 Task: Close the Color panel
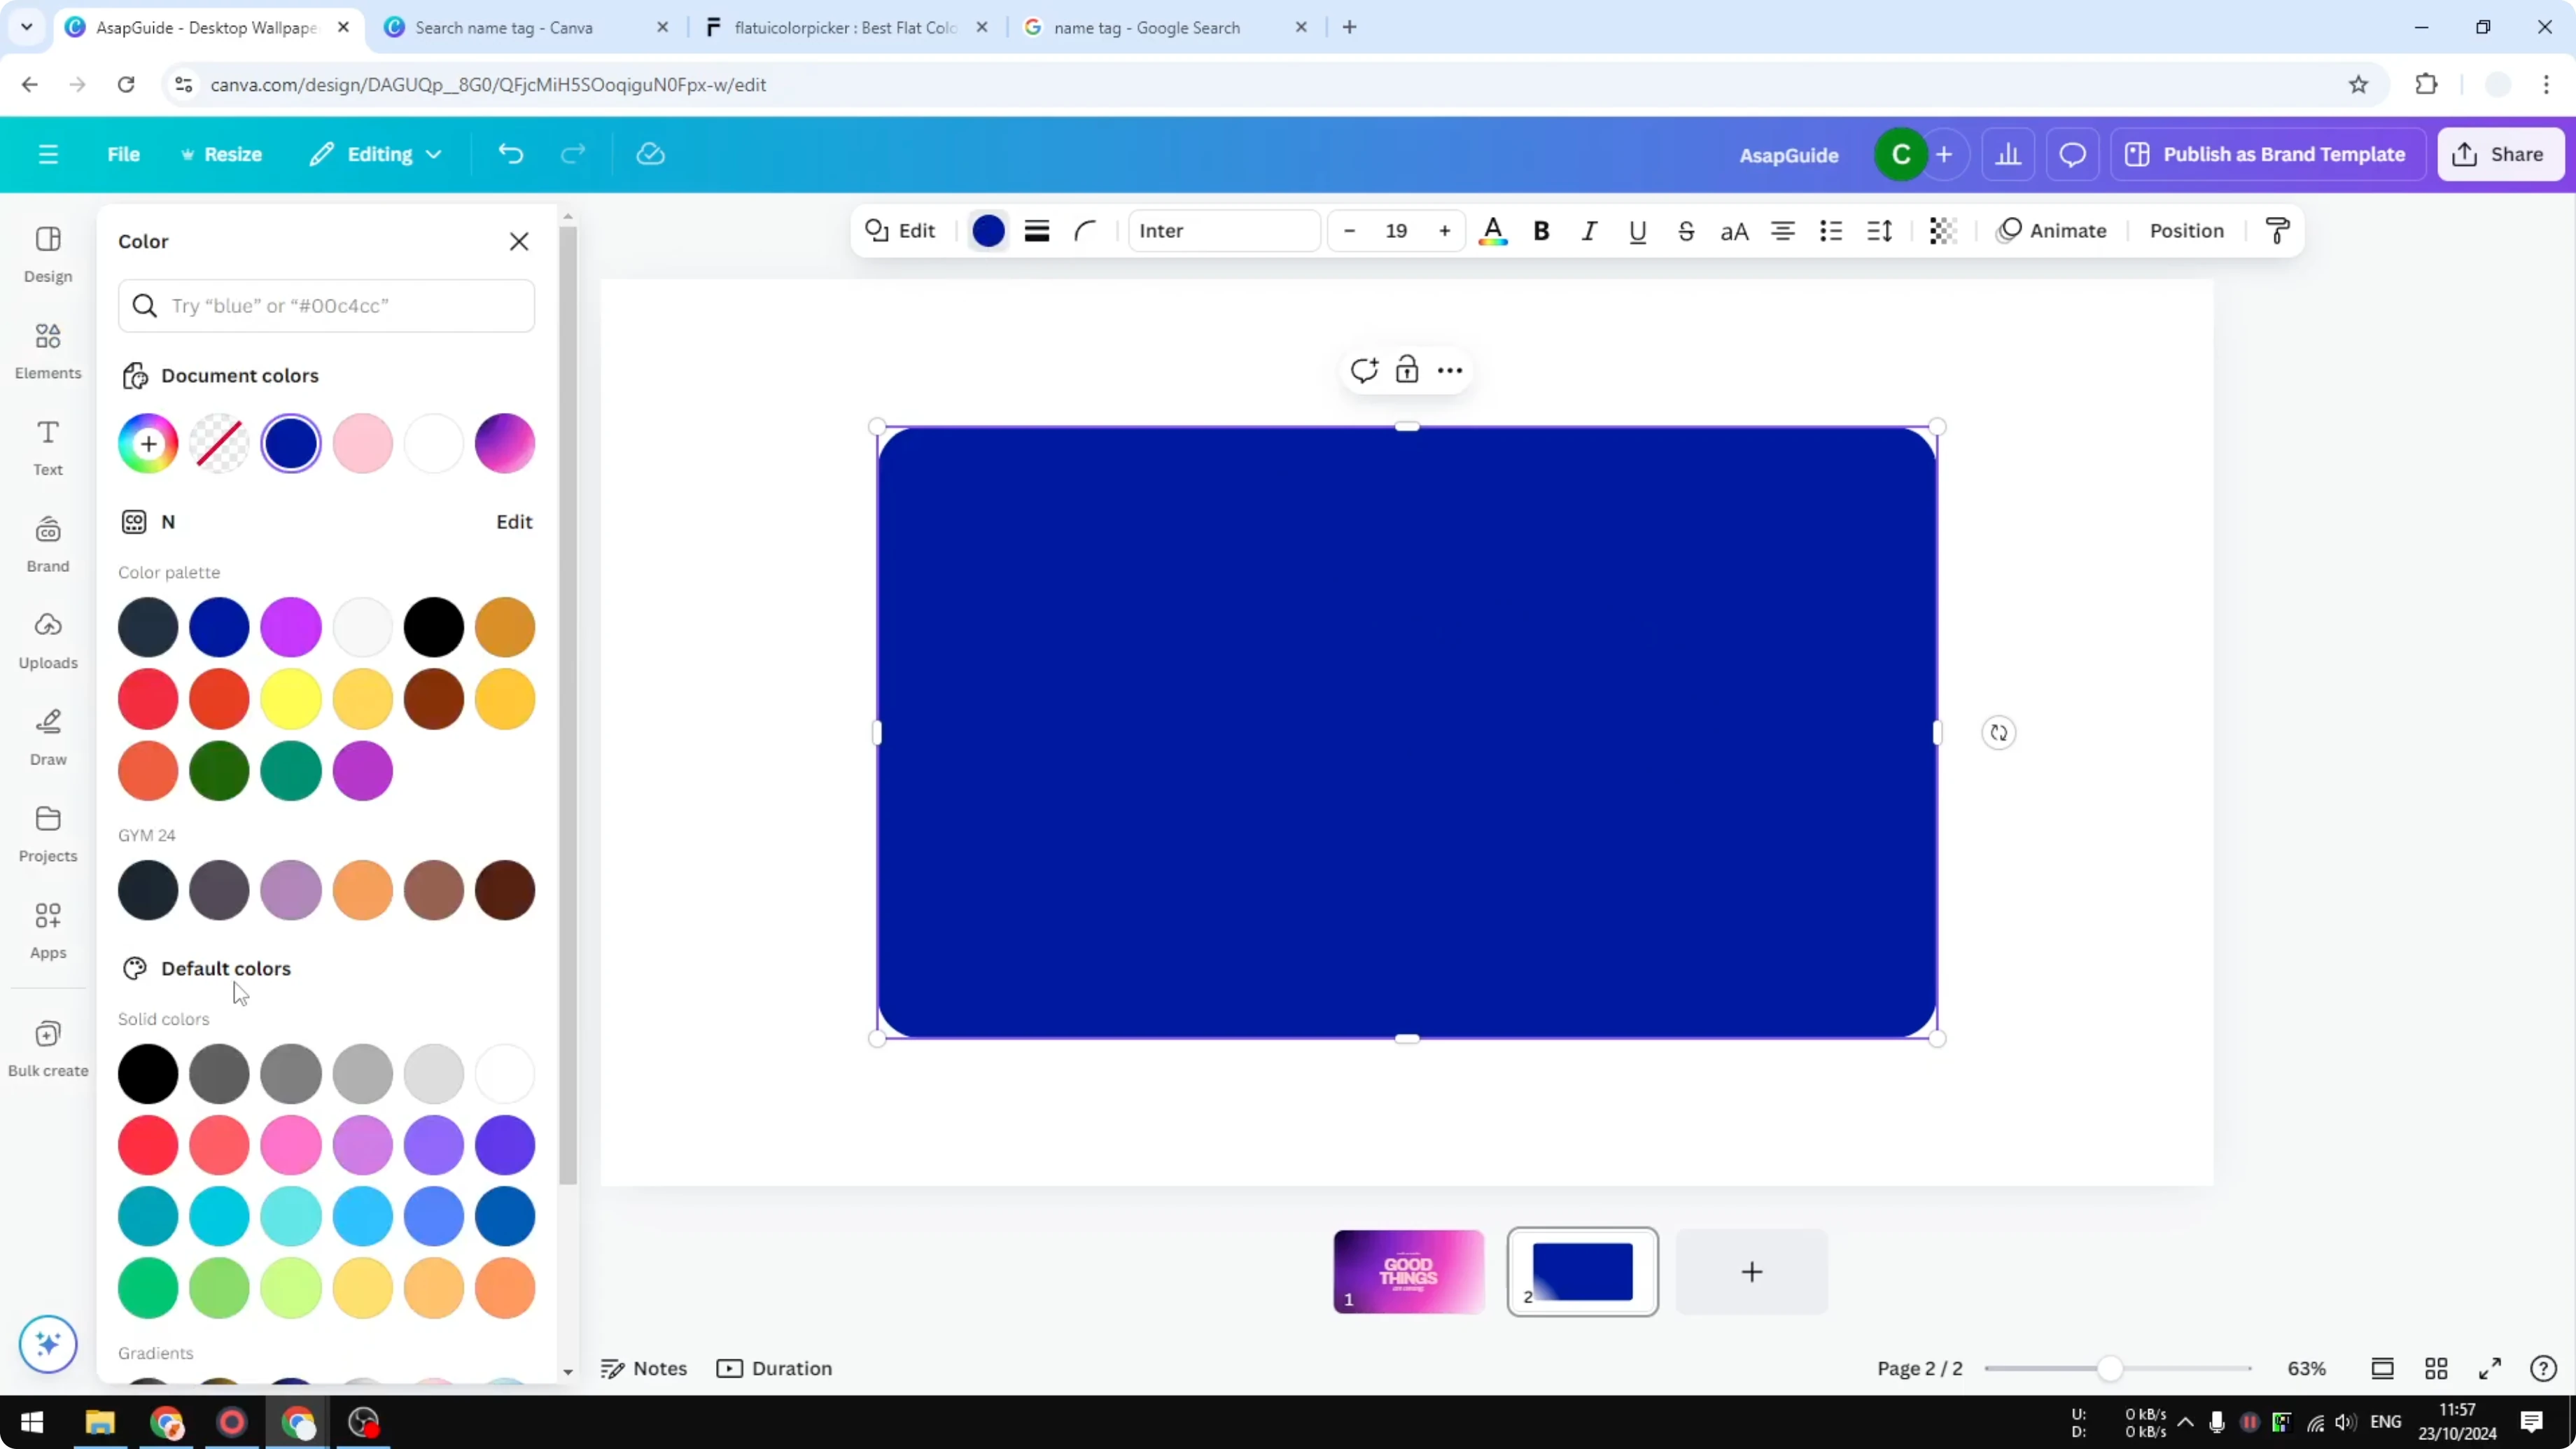click(x=519, y=241)
